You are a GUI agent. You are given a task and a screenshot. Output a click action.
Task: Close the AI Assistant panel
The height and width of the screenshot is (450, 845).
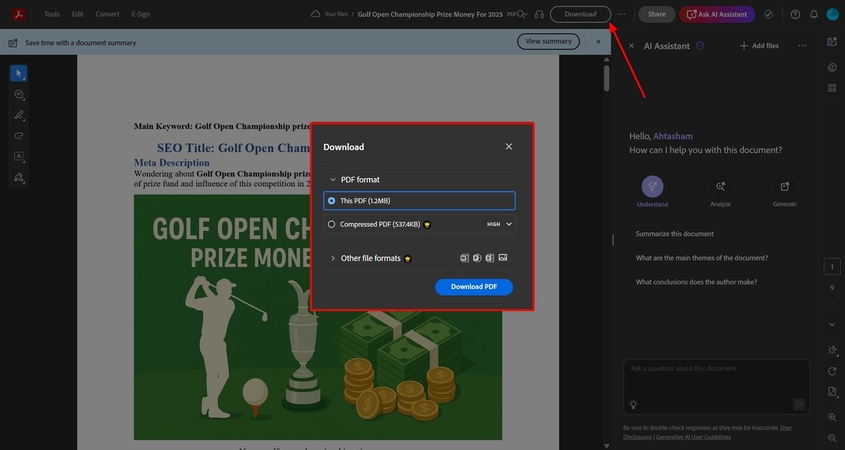point(632,46)
